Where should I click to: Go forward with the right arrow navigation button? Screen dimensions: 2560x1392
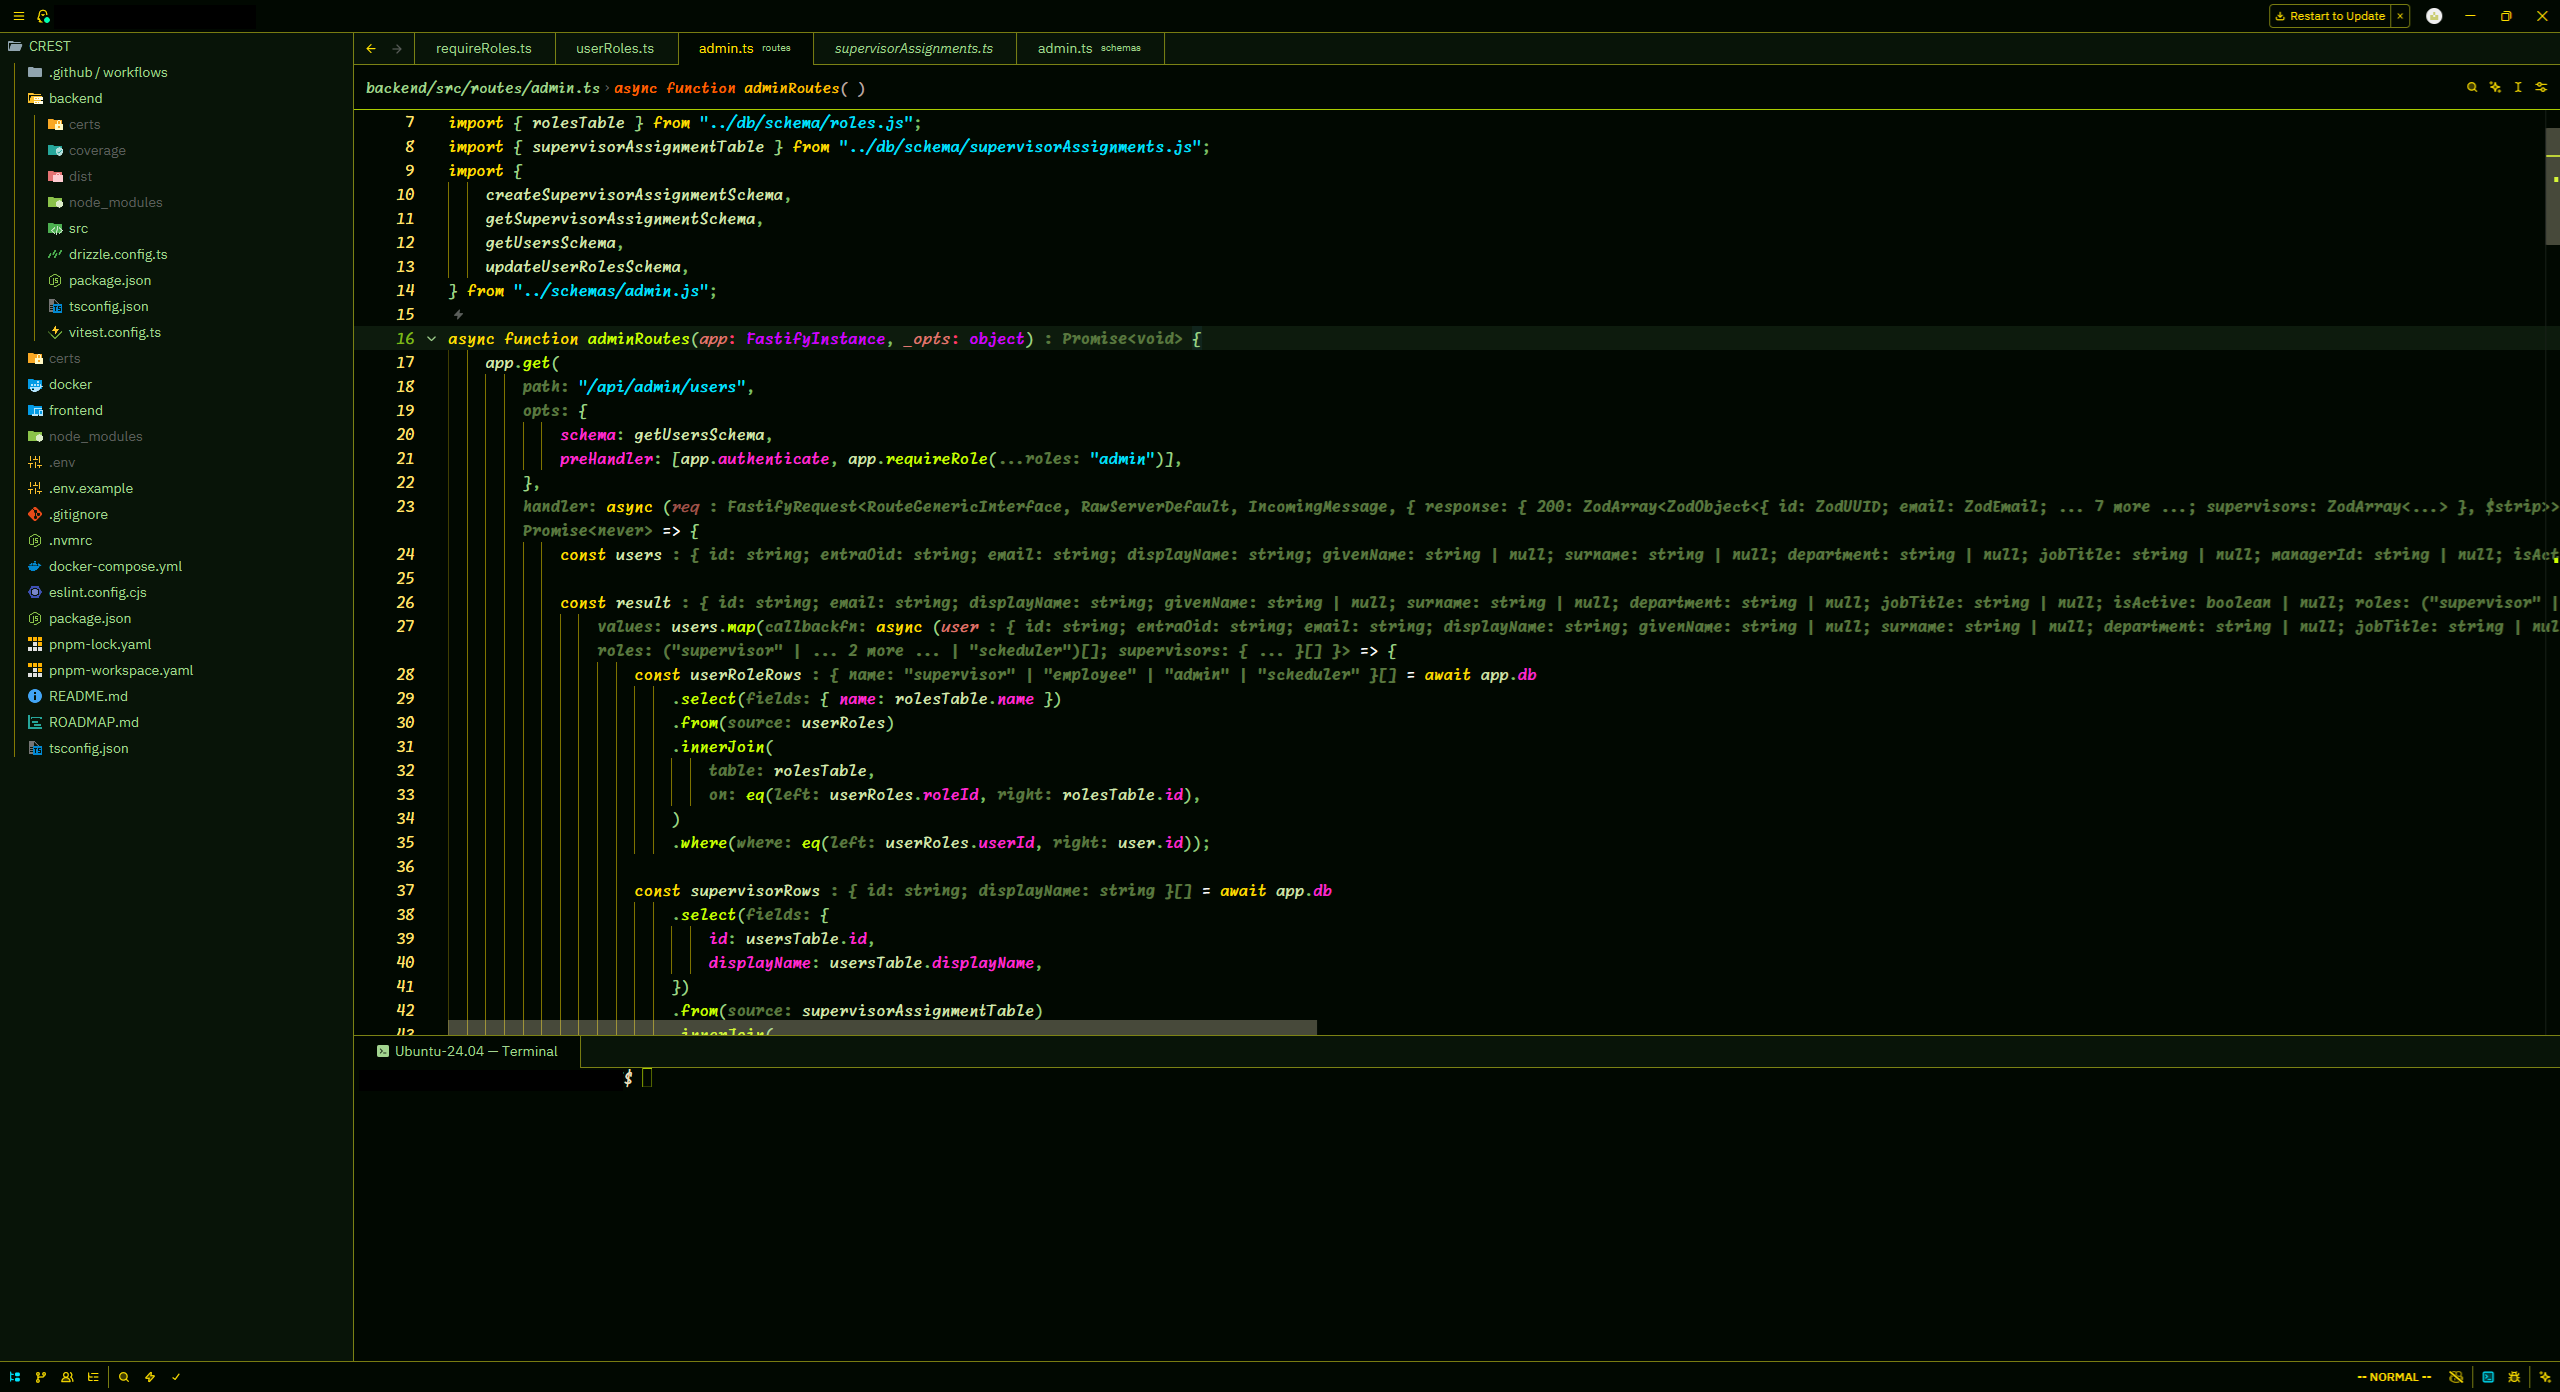click(x=397, y=48)
